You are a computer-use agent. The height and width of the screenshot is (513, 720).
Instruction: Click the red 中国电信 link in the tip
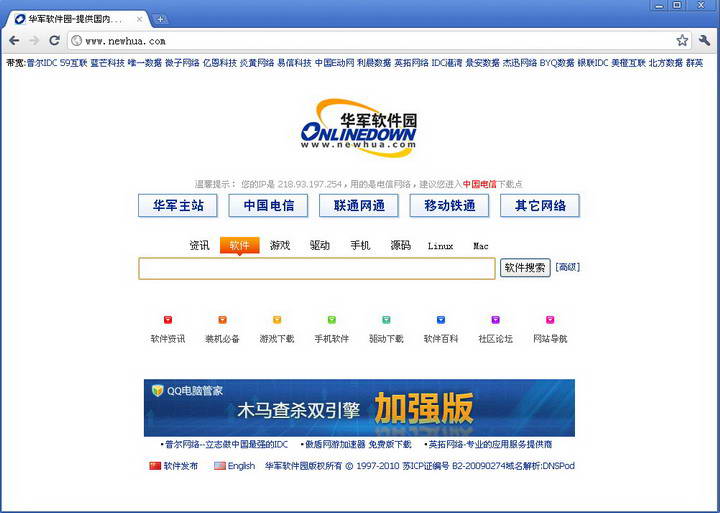point(479,184)
